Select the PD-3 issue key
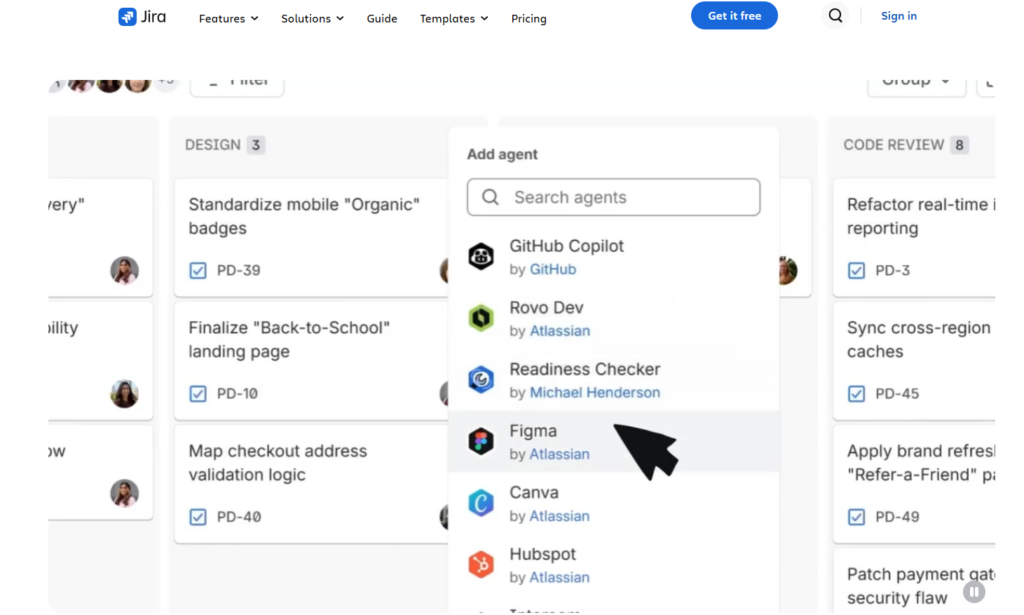 point(893,270)
